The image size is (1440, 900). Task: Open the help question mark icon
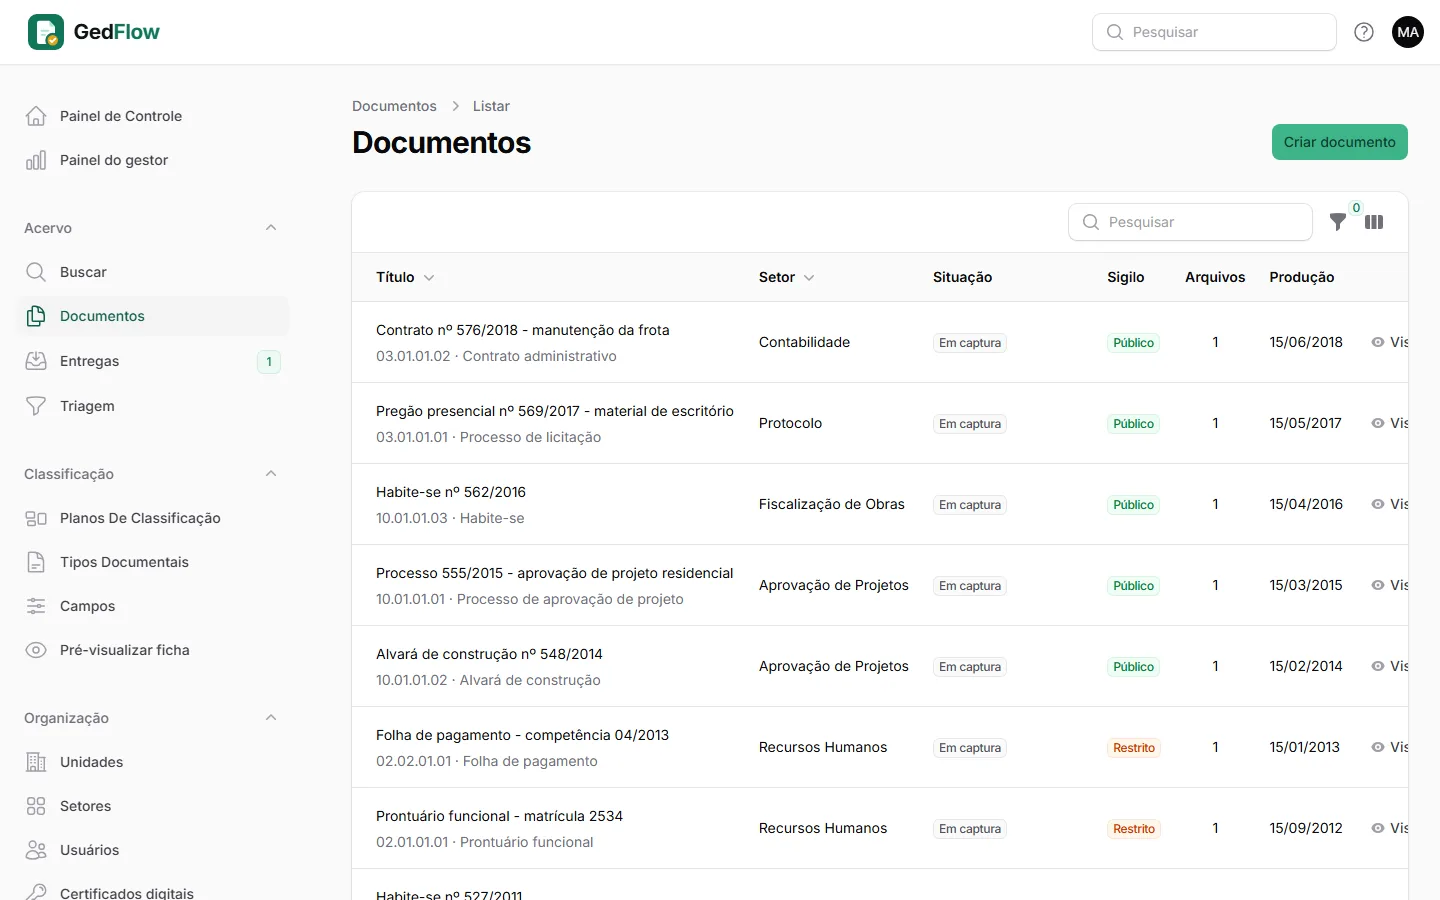(1364, 32)
